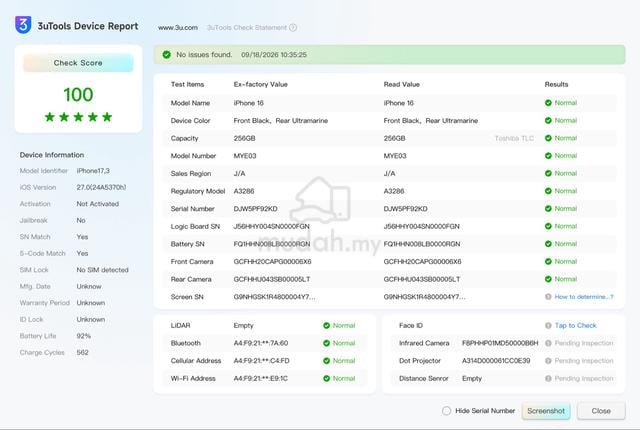This screenshot has height=430, width=640.
Task: Click the Cellular Address value A4:F9:21:**:C4:FD
Action: [x=262, y=361]
